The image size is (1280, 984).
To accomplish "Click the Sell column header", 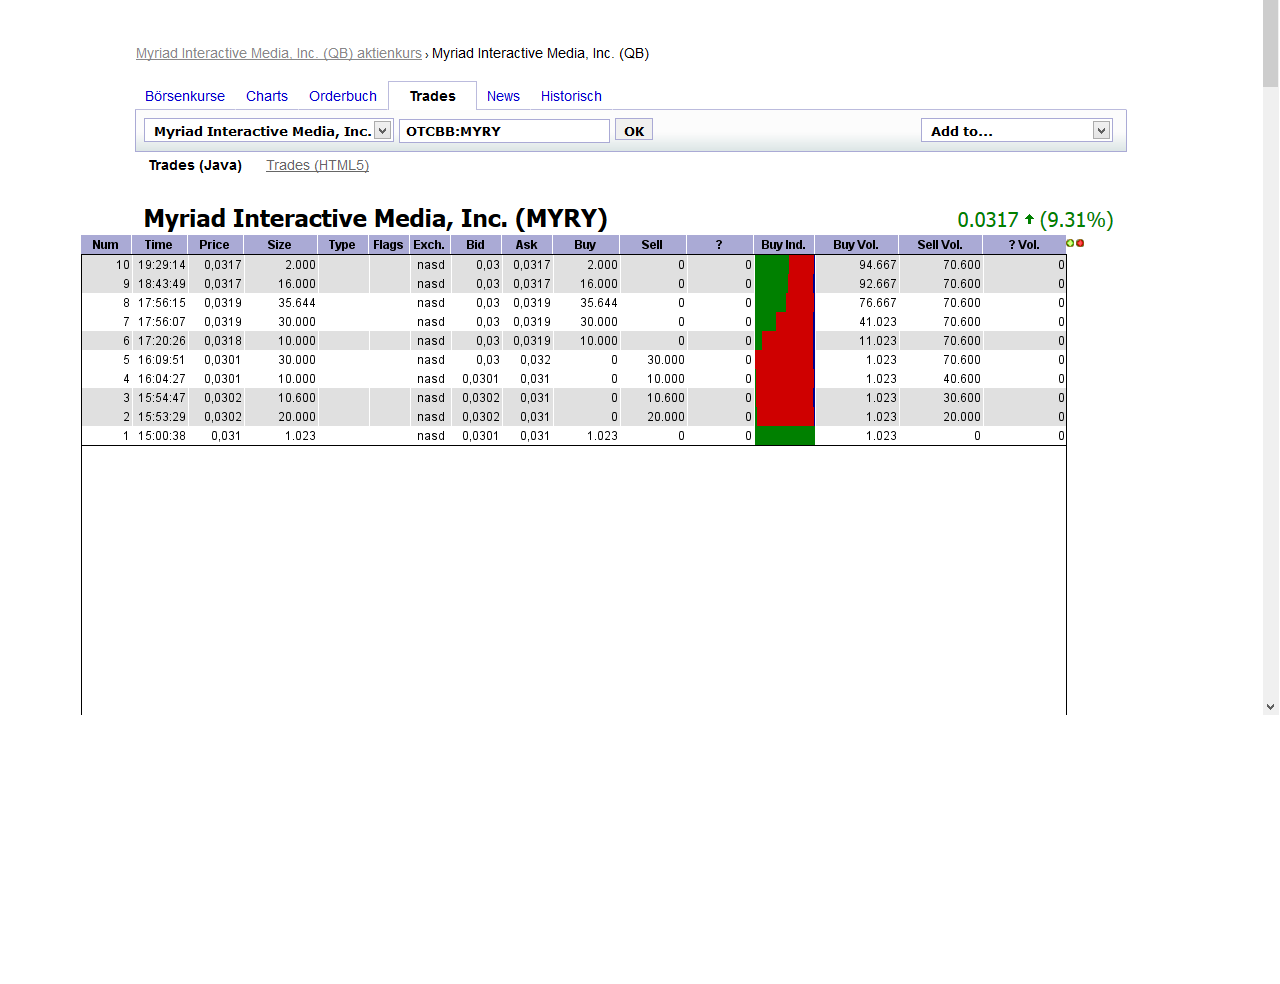I will pyautogui.click(x=652, y=245).
